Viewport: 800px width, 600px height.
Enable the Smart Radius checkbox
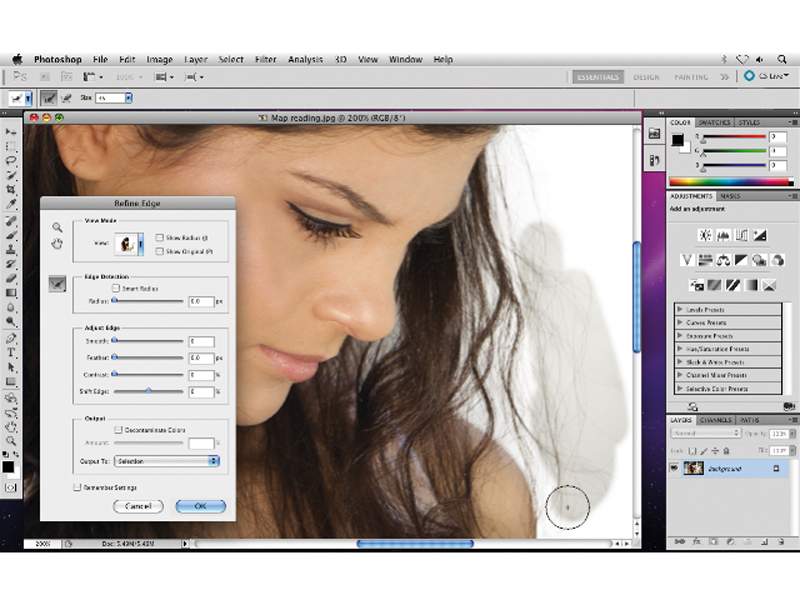(x=117, y=287)
